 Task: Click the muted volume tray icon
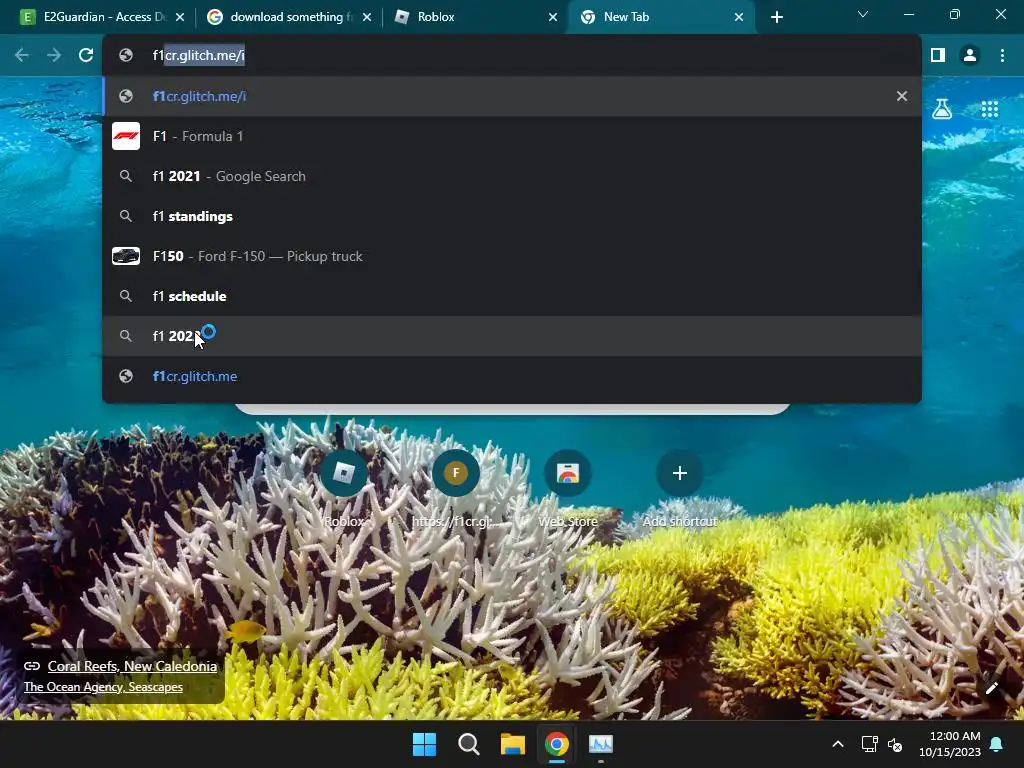tap(895, 744)
